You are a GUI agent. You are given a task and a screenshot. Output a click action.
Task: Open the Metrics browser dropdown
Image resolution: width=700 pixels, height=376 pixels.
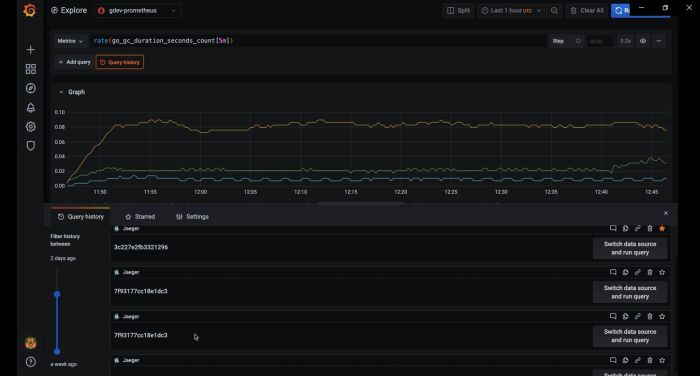coord(70,41)
